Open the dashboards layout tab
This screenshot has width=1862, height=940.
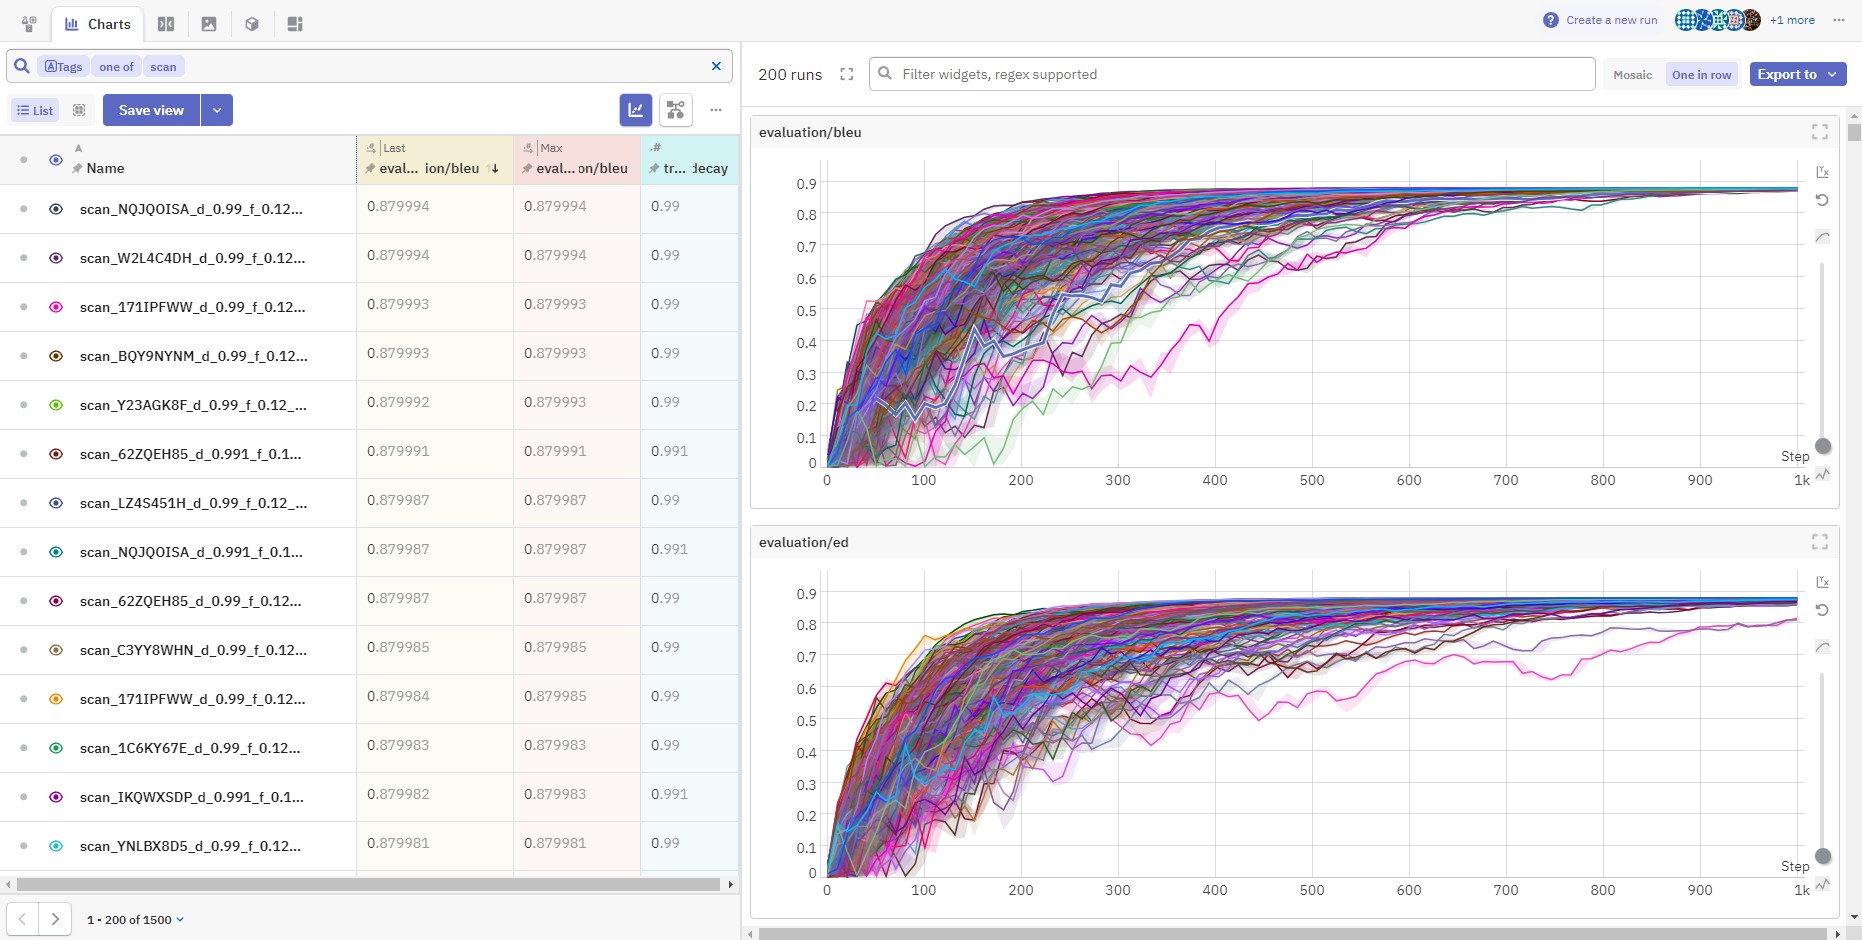[295, 24]
